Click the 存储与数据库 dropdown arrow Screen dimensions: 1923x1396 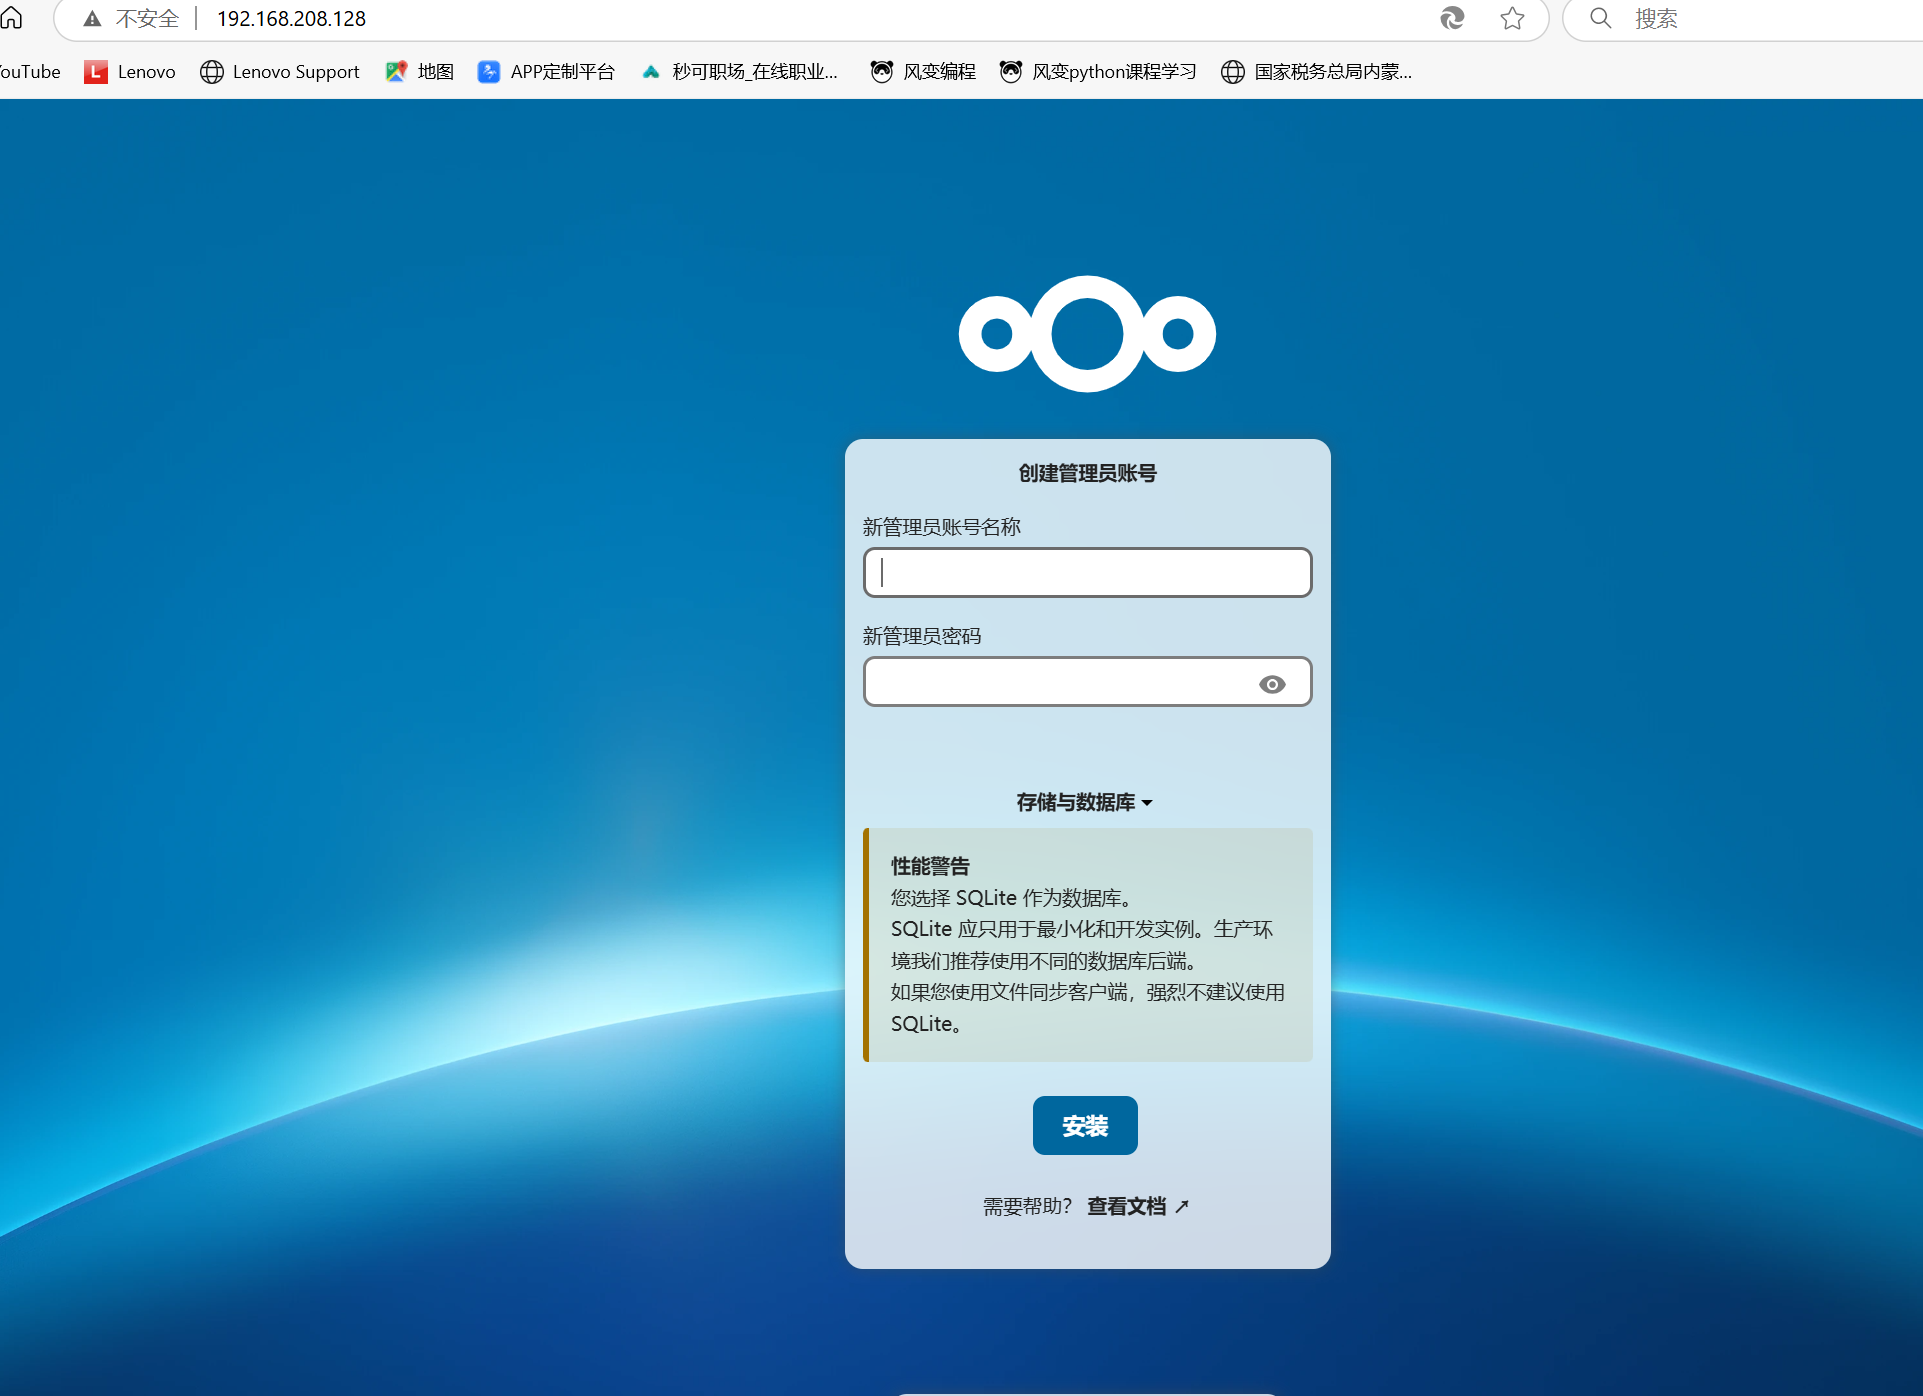tap(1147, 803)
